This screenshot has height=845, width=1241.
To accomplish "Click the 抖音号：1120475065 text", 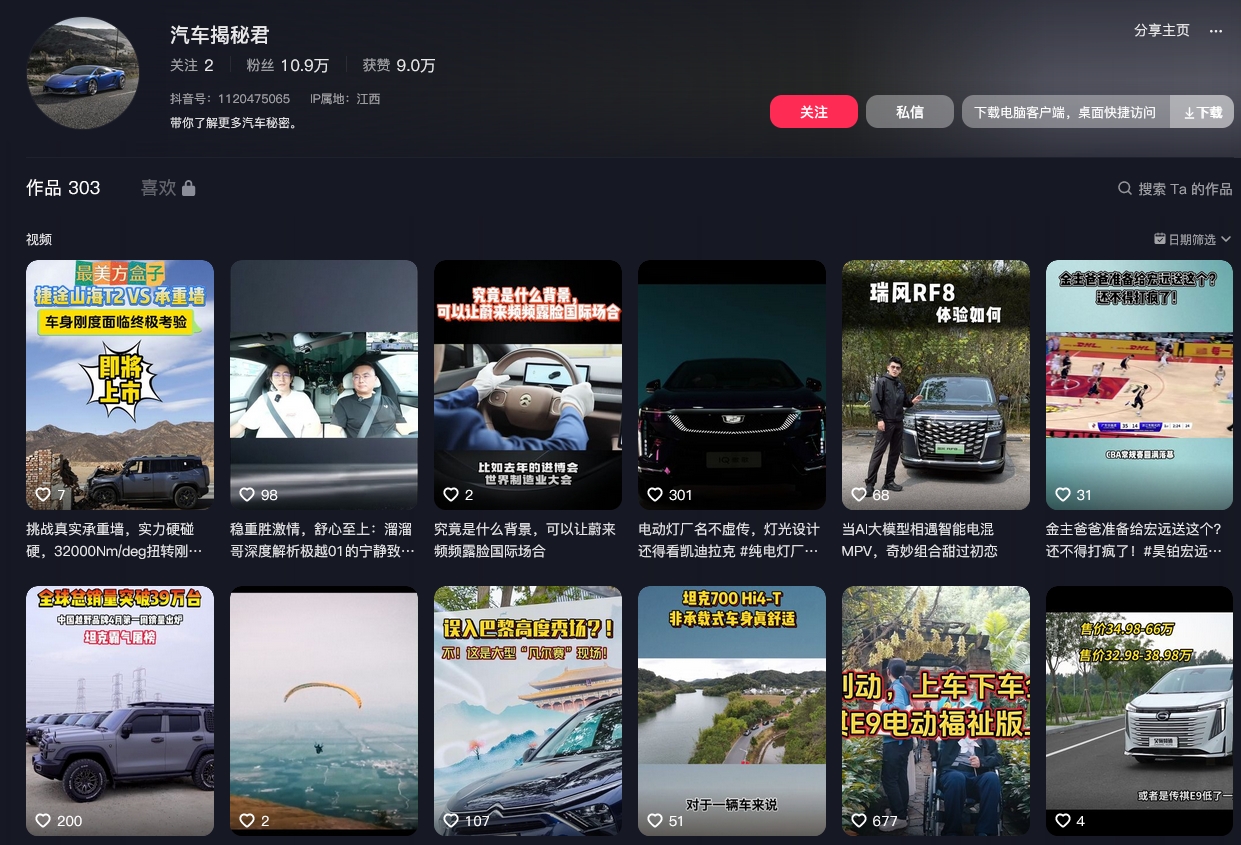I will coord(230,99).
